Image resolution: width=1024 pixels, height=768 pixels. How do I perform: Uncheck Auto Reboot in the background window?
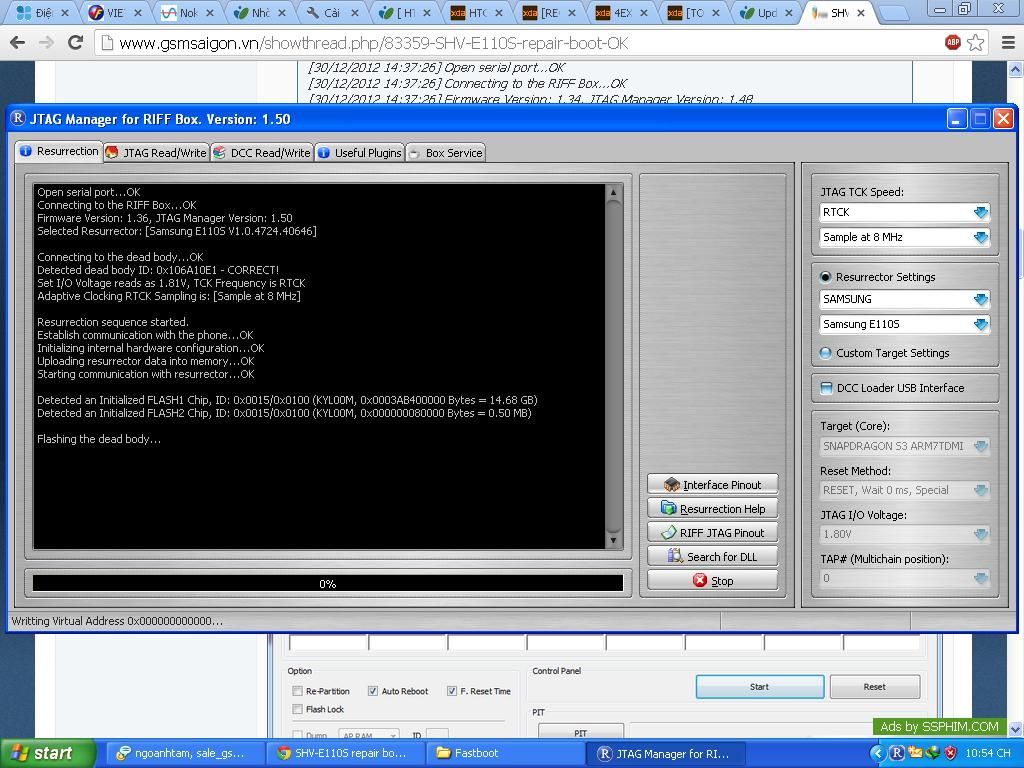coord(373,691)
